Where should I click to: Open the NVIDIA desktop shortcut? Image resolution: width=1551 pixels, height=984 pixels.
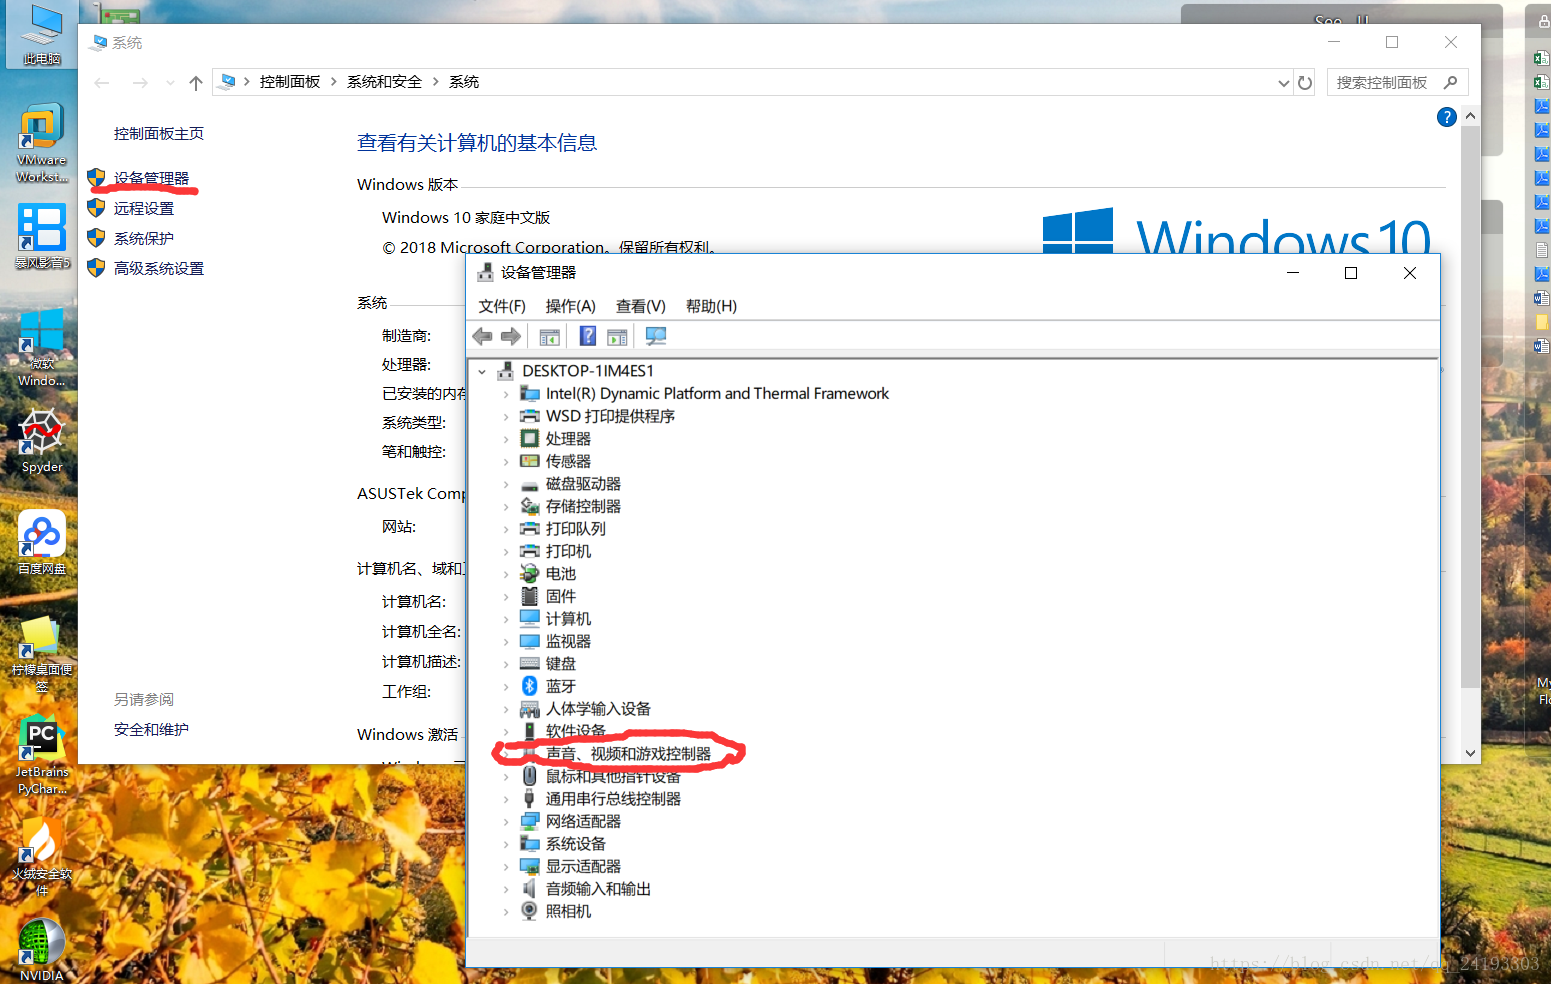click(42, 950)
